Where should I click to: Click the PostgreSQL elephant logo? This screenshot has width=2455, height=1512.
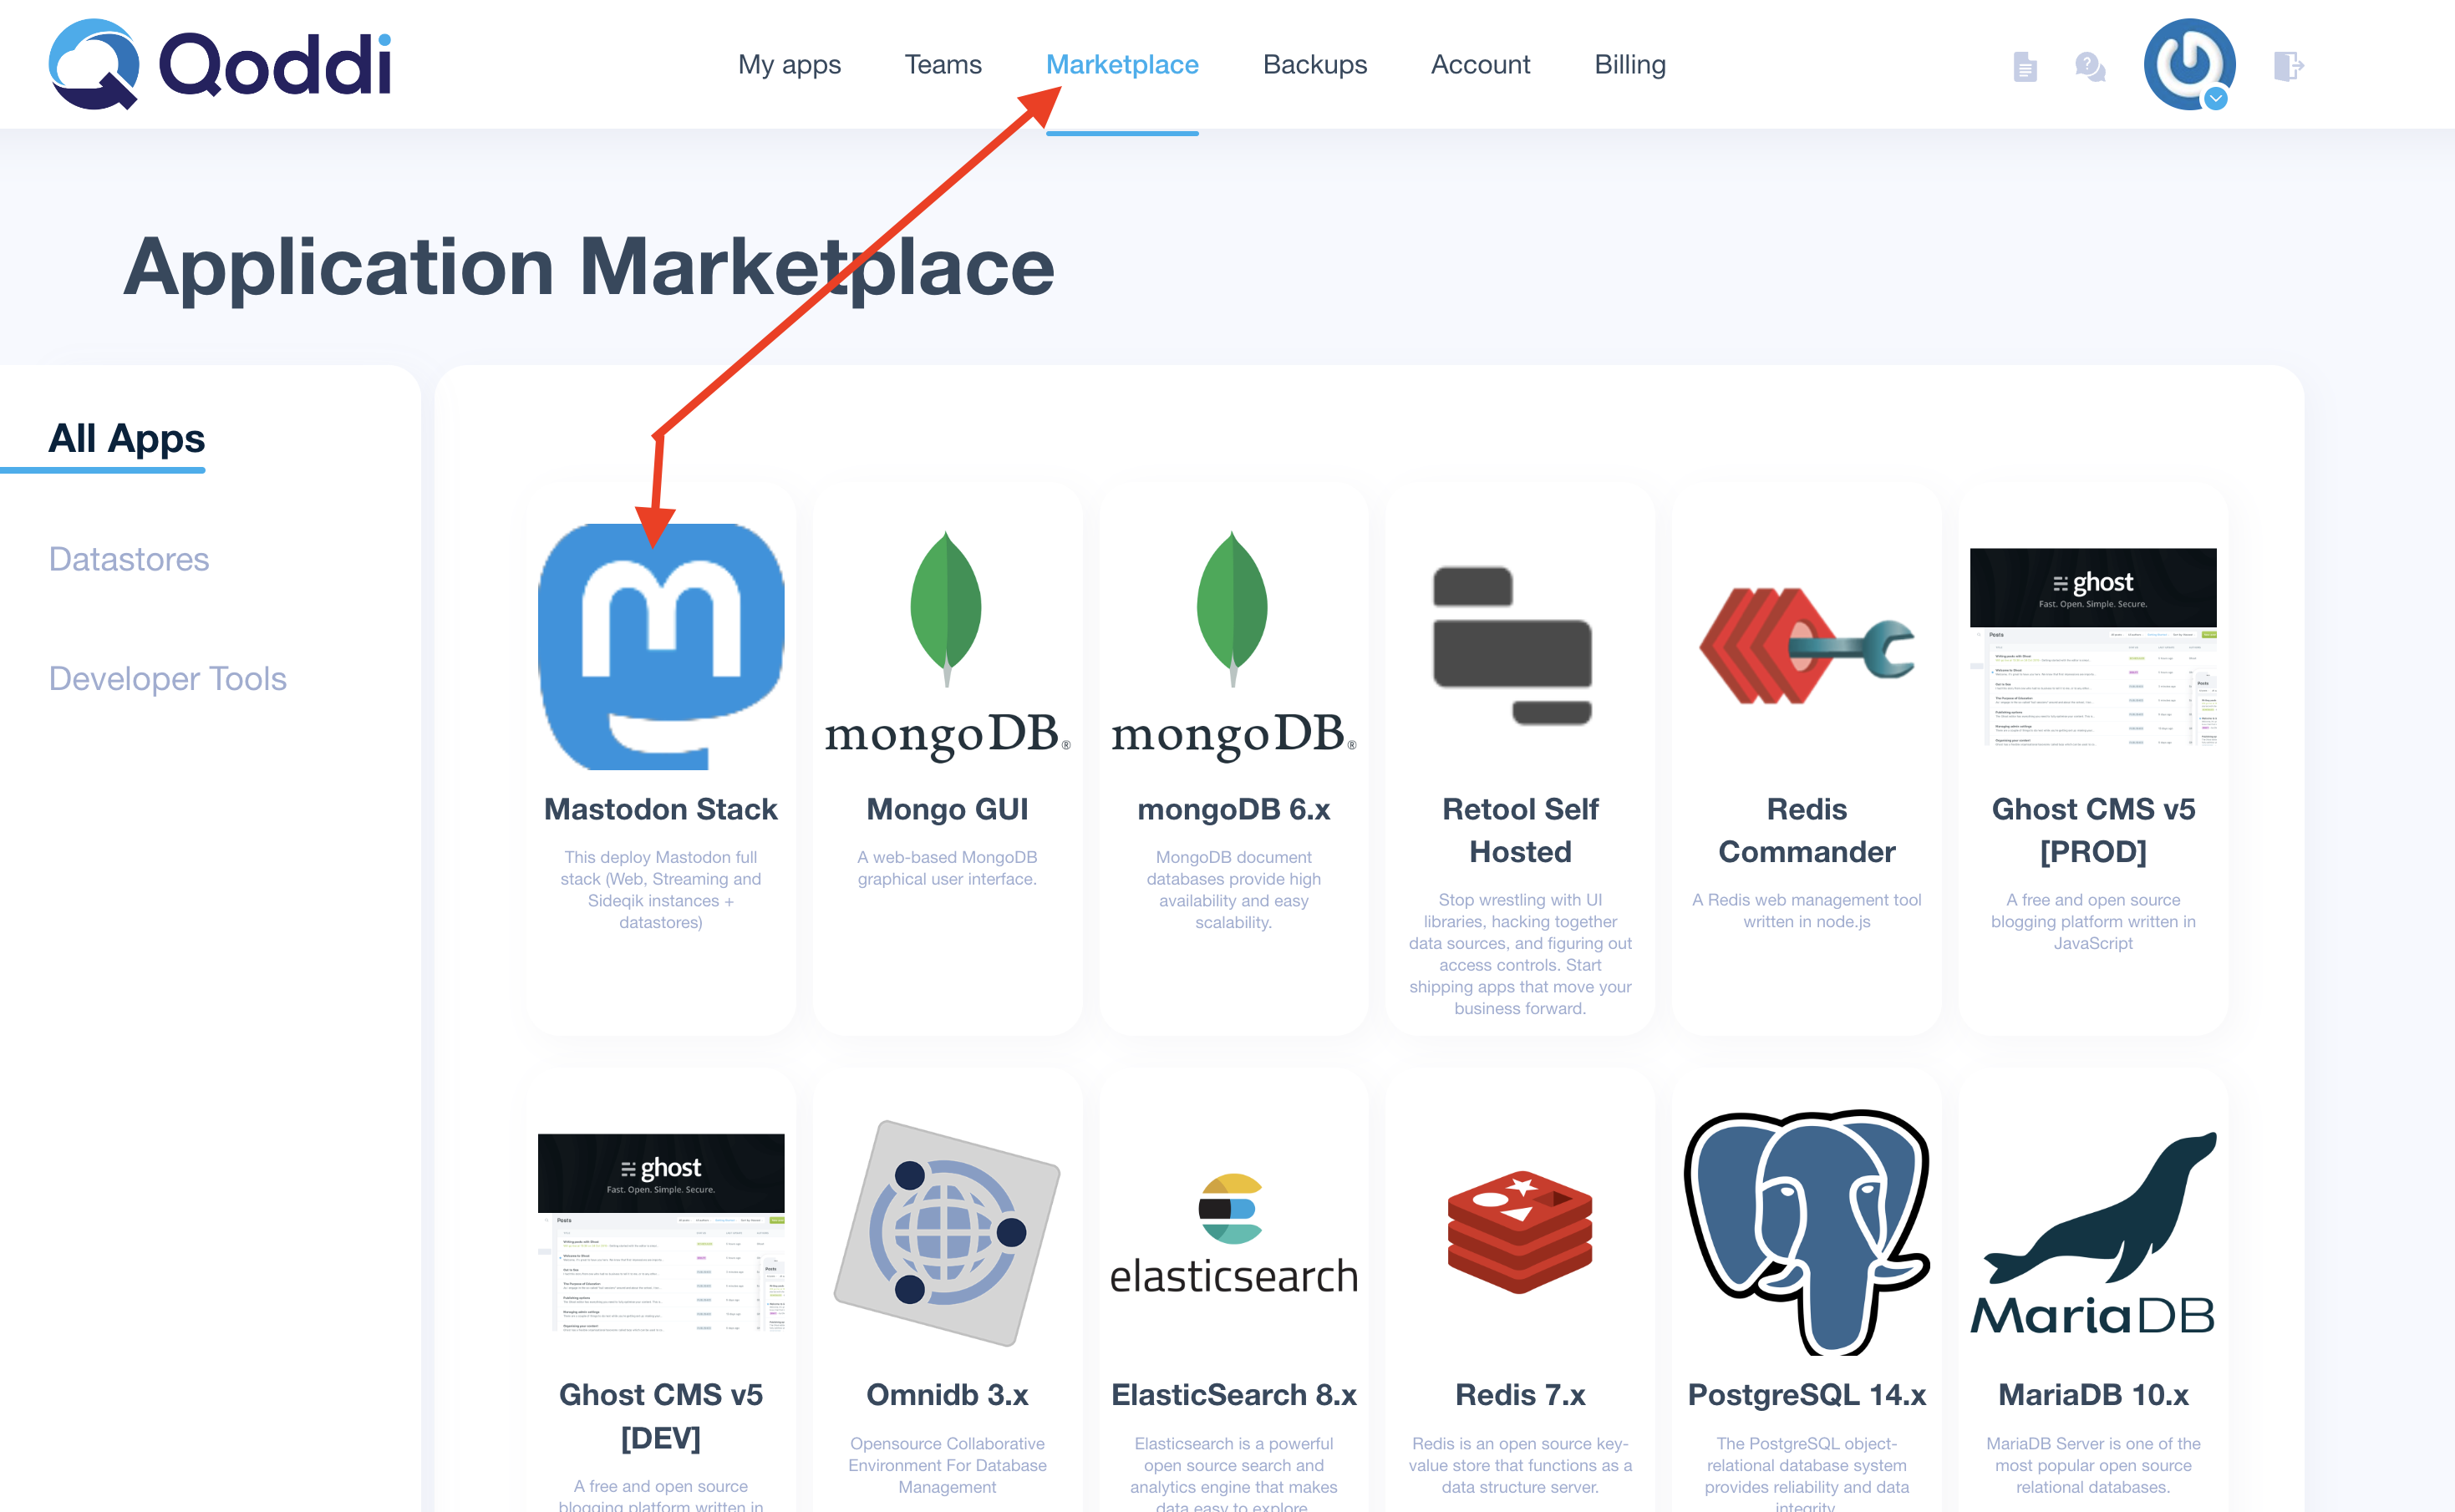[1806, 1232]
